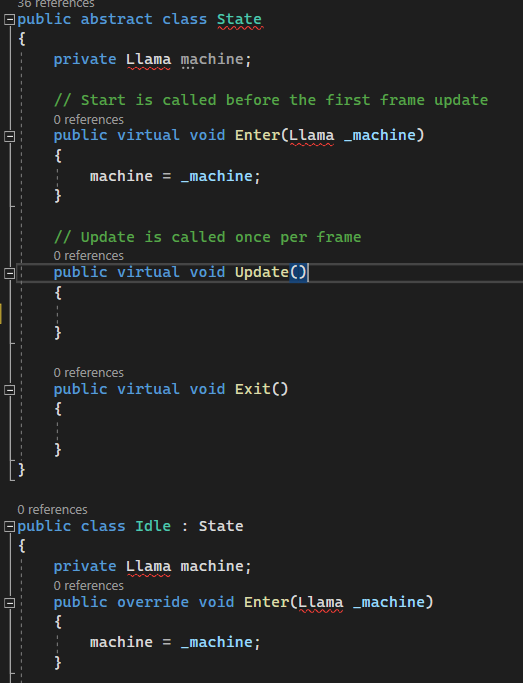Image resolution: width=523 pixels, height=683 pixels.
Task: Open 0 references CodeLens above override Enter
Action: (x=88, y=585)
